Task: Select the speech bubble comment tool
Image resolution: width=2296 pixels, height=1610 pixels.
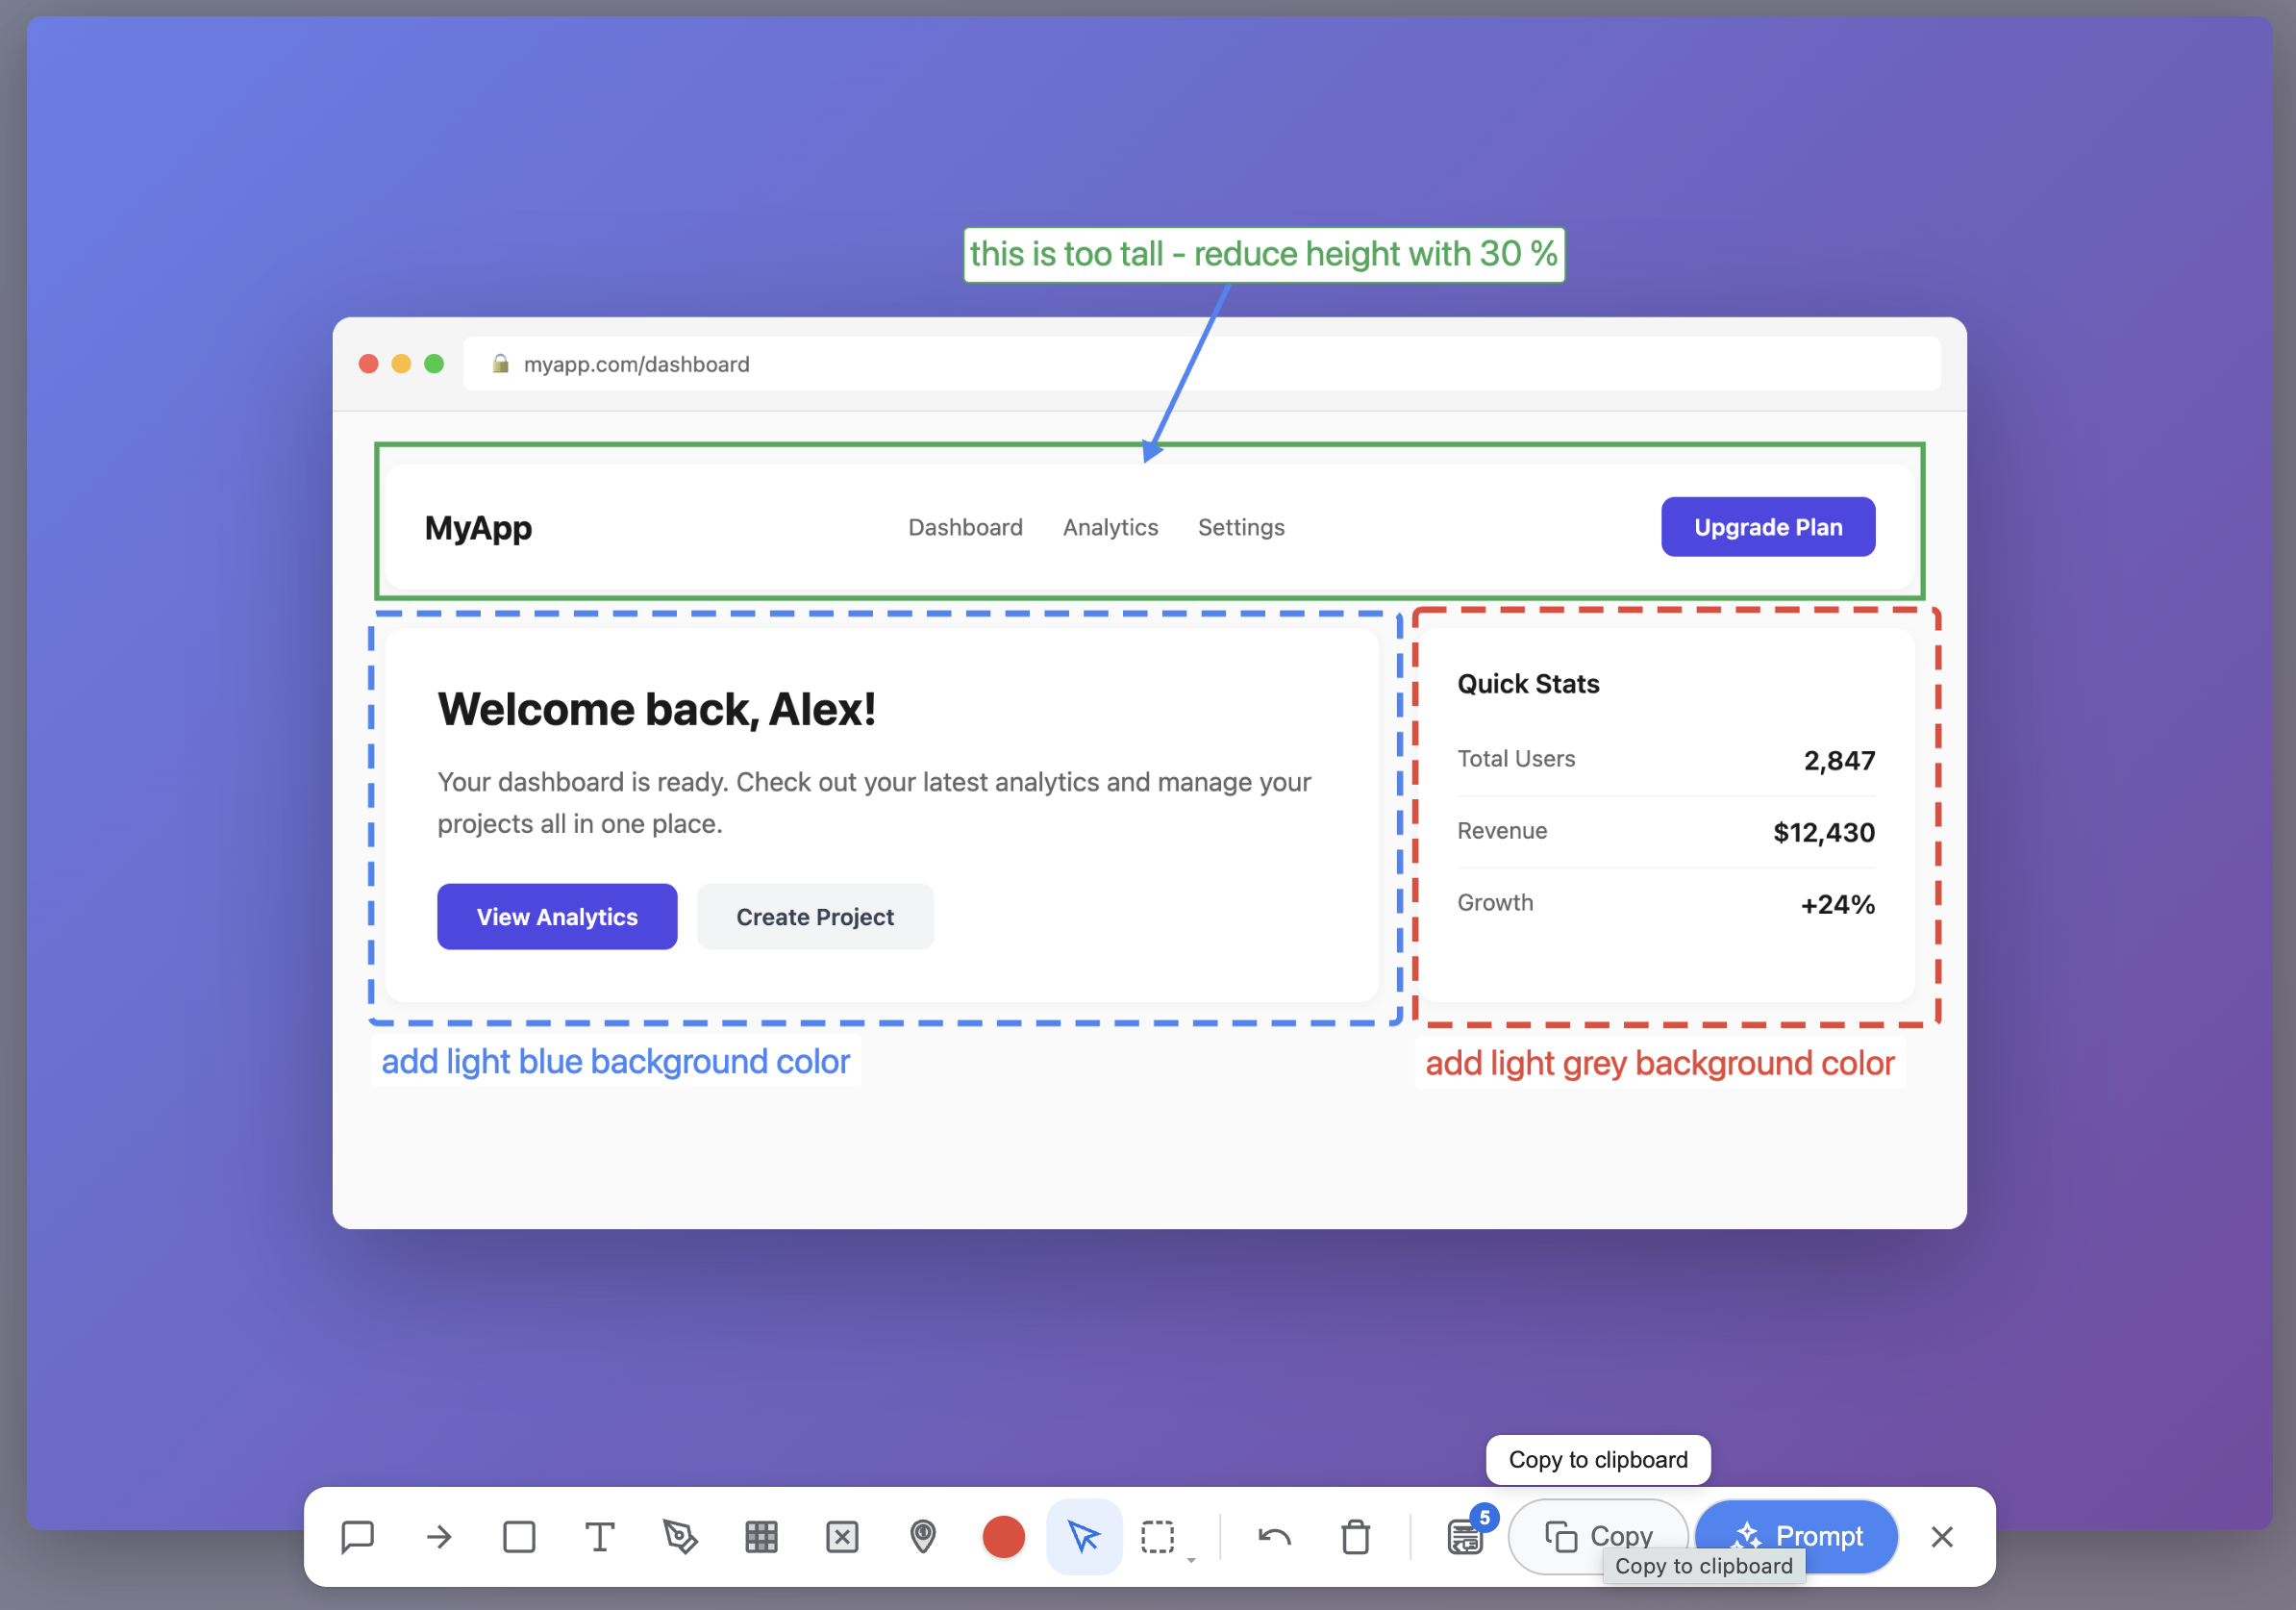Action: tap(357, 1537)
